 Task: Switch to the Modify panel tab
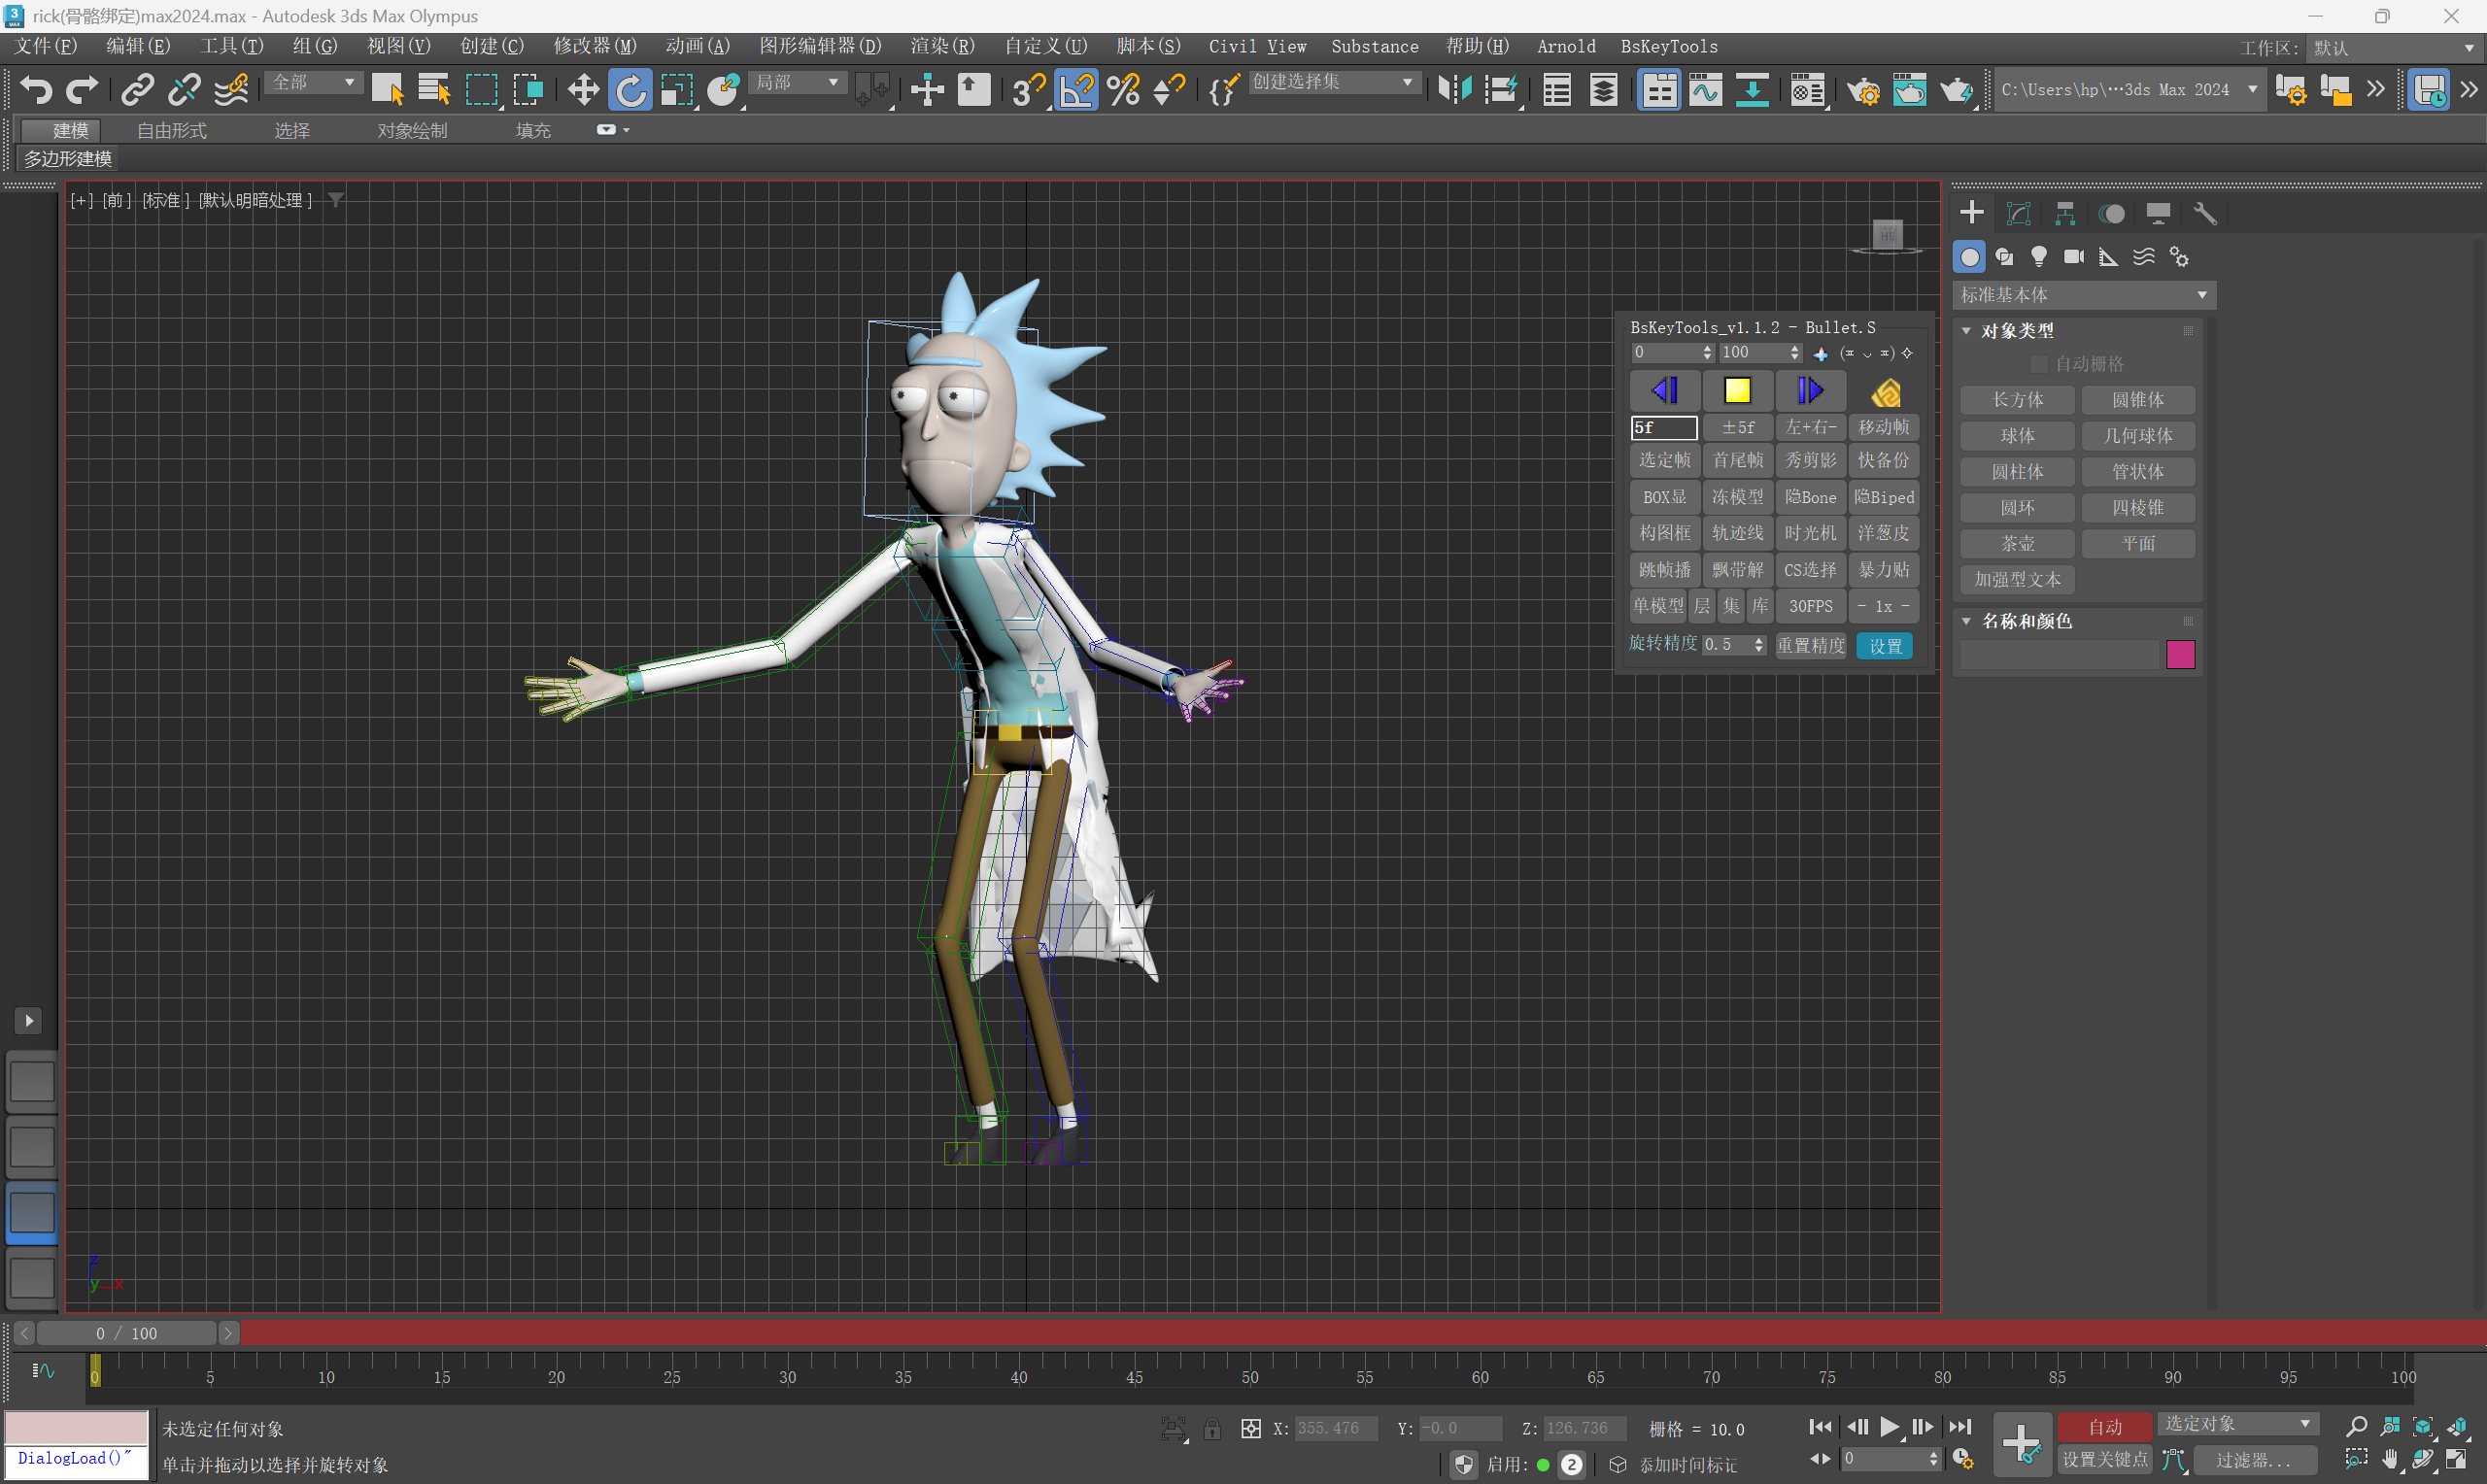(x=2018, y=213)
